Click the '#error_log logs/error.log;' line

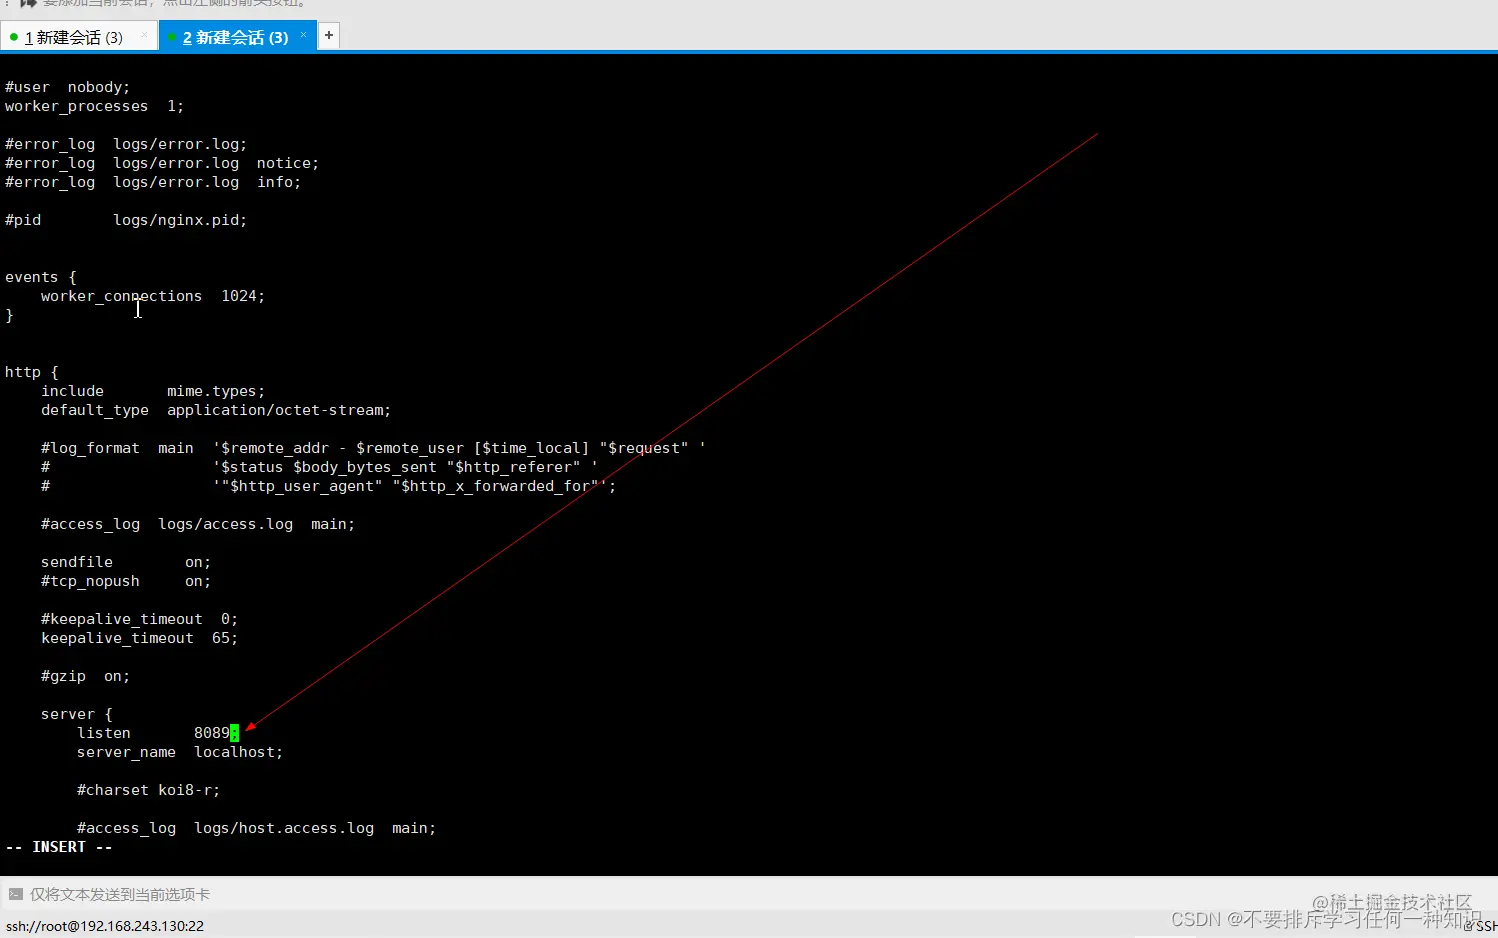126,144
